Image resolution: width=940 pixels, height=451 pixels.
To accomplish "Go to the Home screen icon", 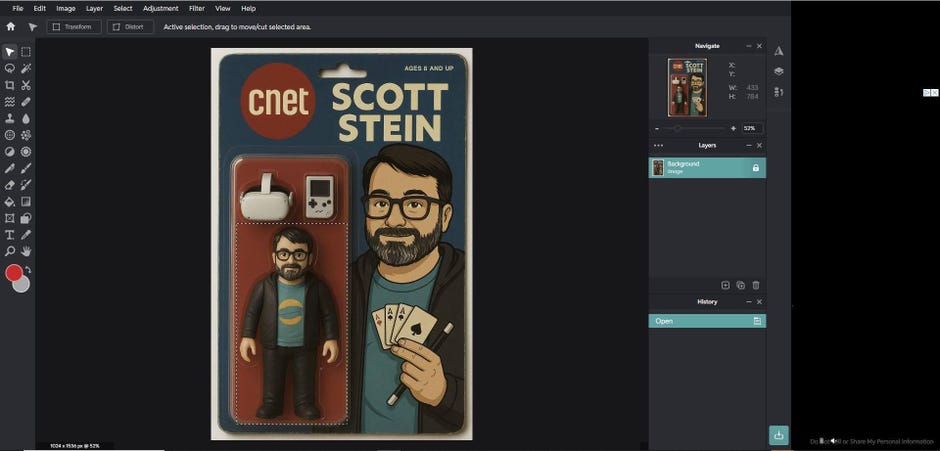I will 10,26.
